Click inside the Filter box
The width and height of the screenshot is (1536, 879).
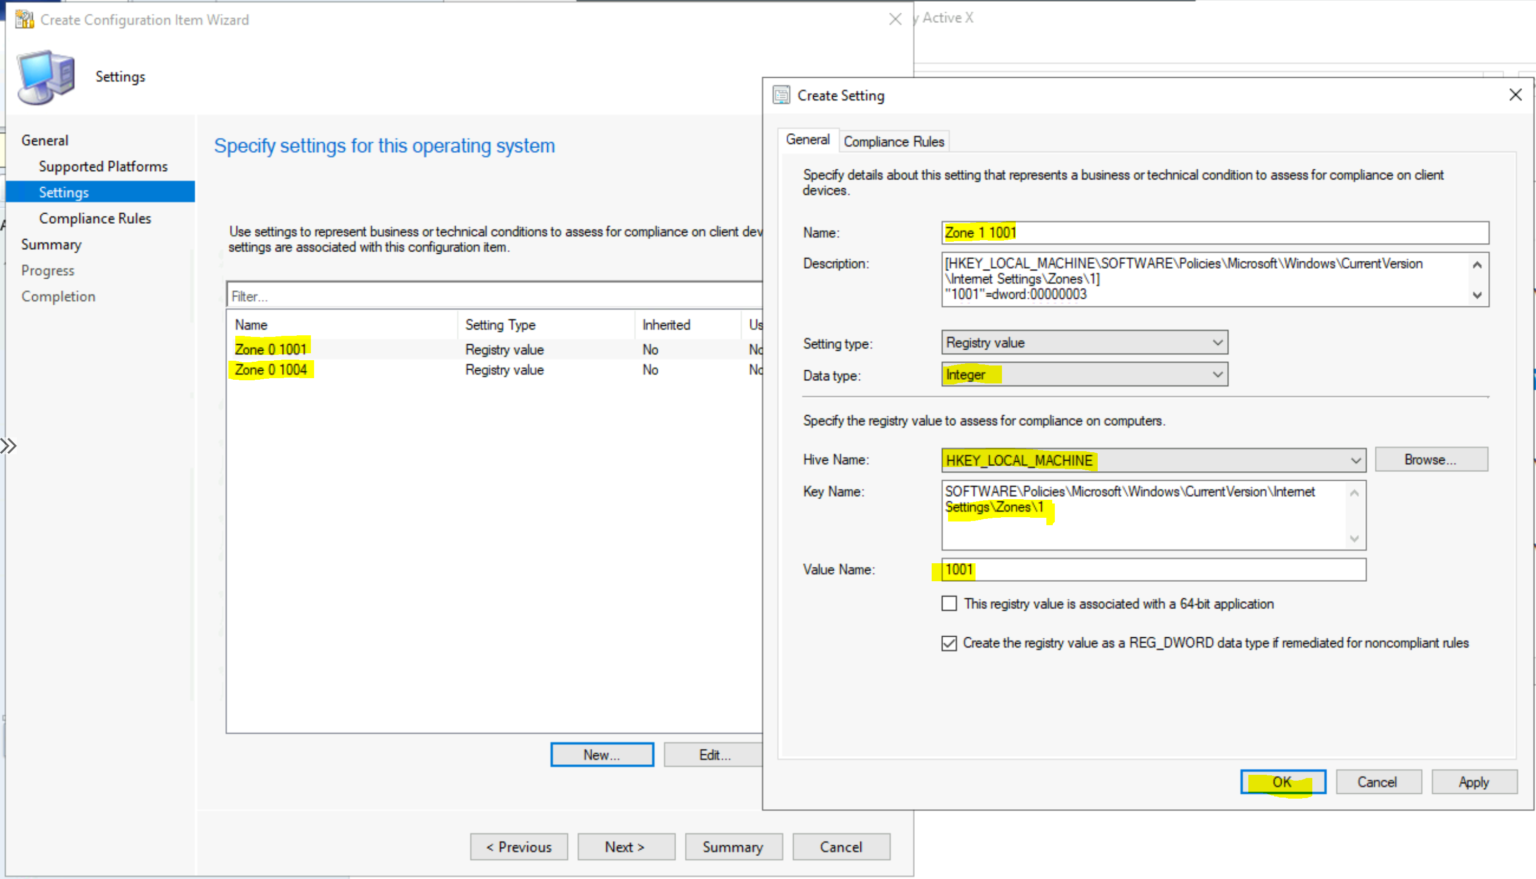[x=400, y=295]
